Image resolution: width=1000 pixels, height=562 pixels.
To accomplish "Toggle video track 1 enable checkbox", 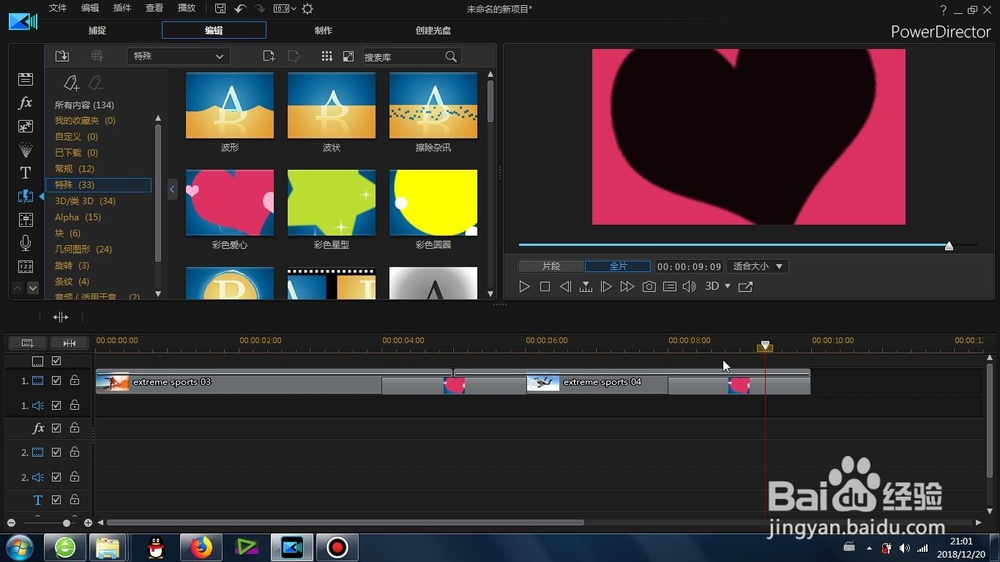I will coord(56,380).
